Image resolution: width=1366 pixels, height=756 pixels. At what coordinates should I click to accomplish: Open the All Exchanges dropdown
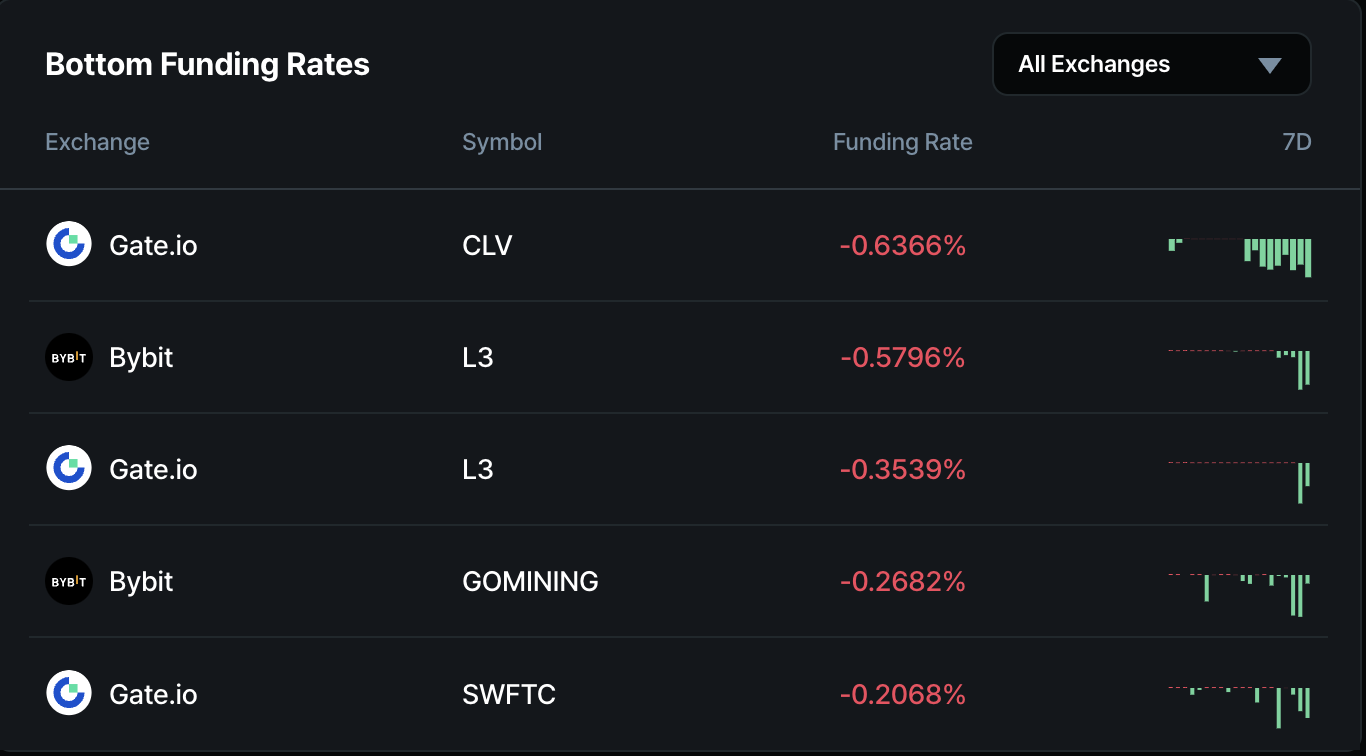click(x=1150, y=65)
